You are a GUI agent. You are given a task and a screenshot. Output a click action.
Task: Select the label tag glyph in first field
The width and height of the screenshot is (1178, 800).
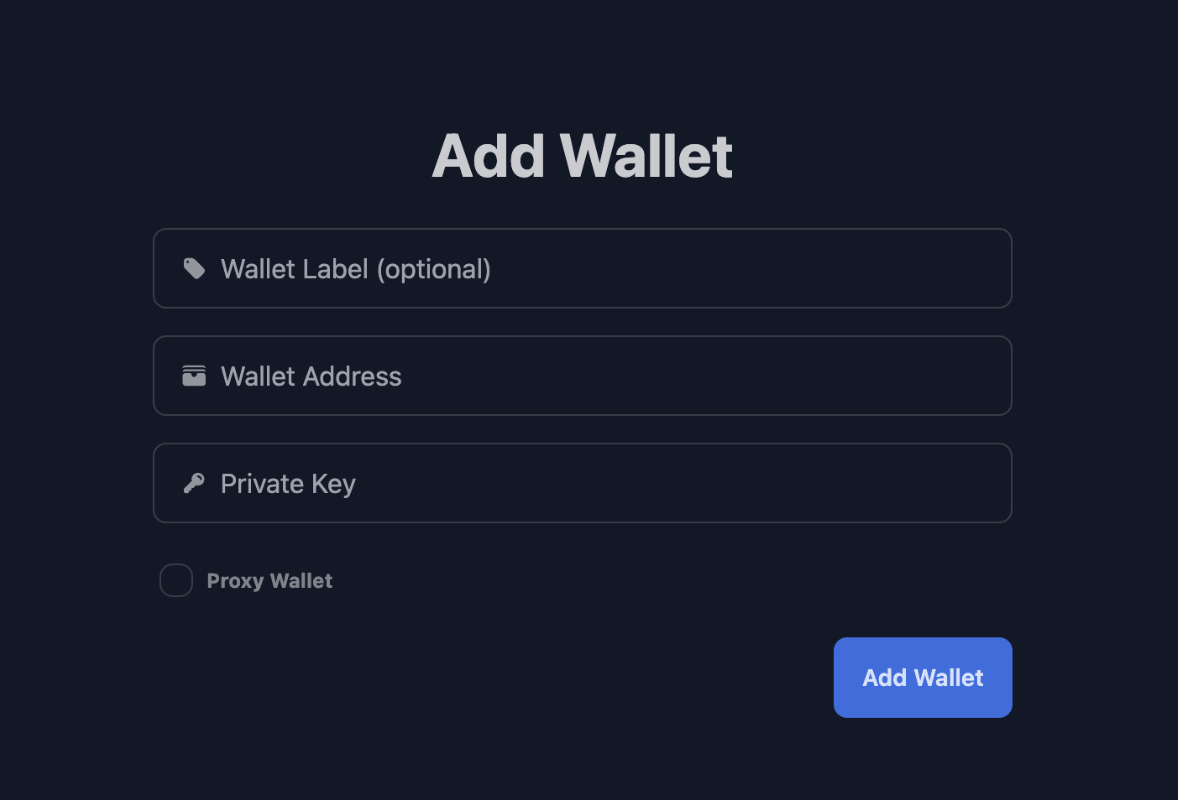[x=194, y=269]
